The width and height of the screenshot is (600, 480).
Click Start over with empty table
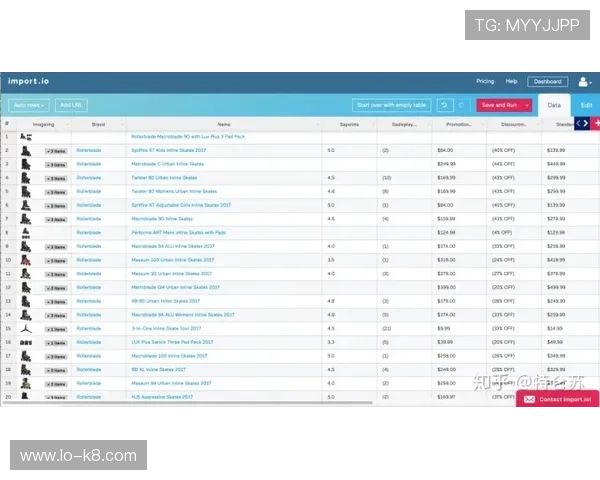[x=391, y=105]
